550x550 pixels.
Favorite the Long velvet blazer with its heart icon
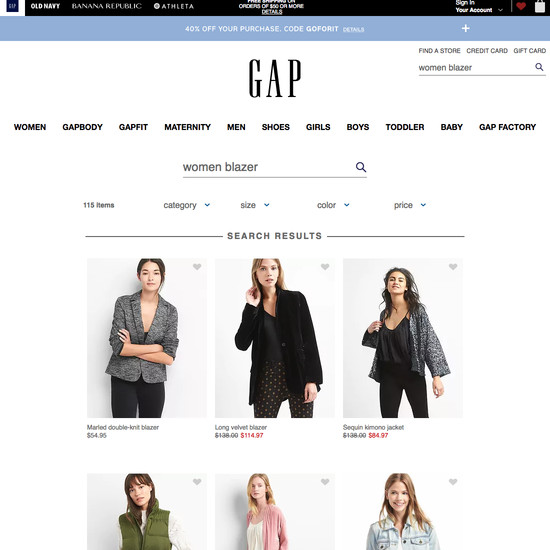click(x=325, y=267)
